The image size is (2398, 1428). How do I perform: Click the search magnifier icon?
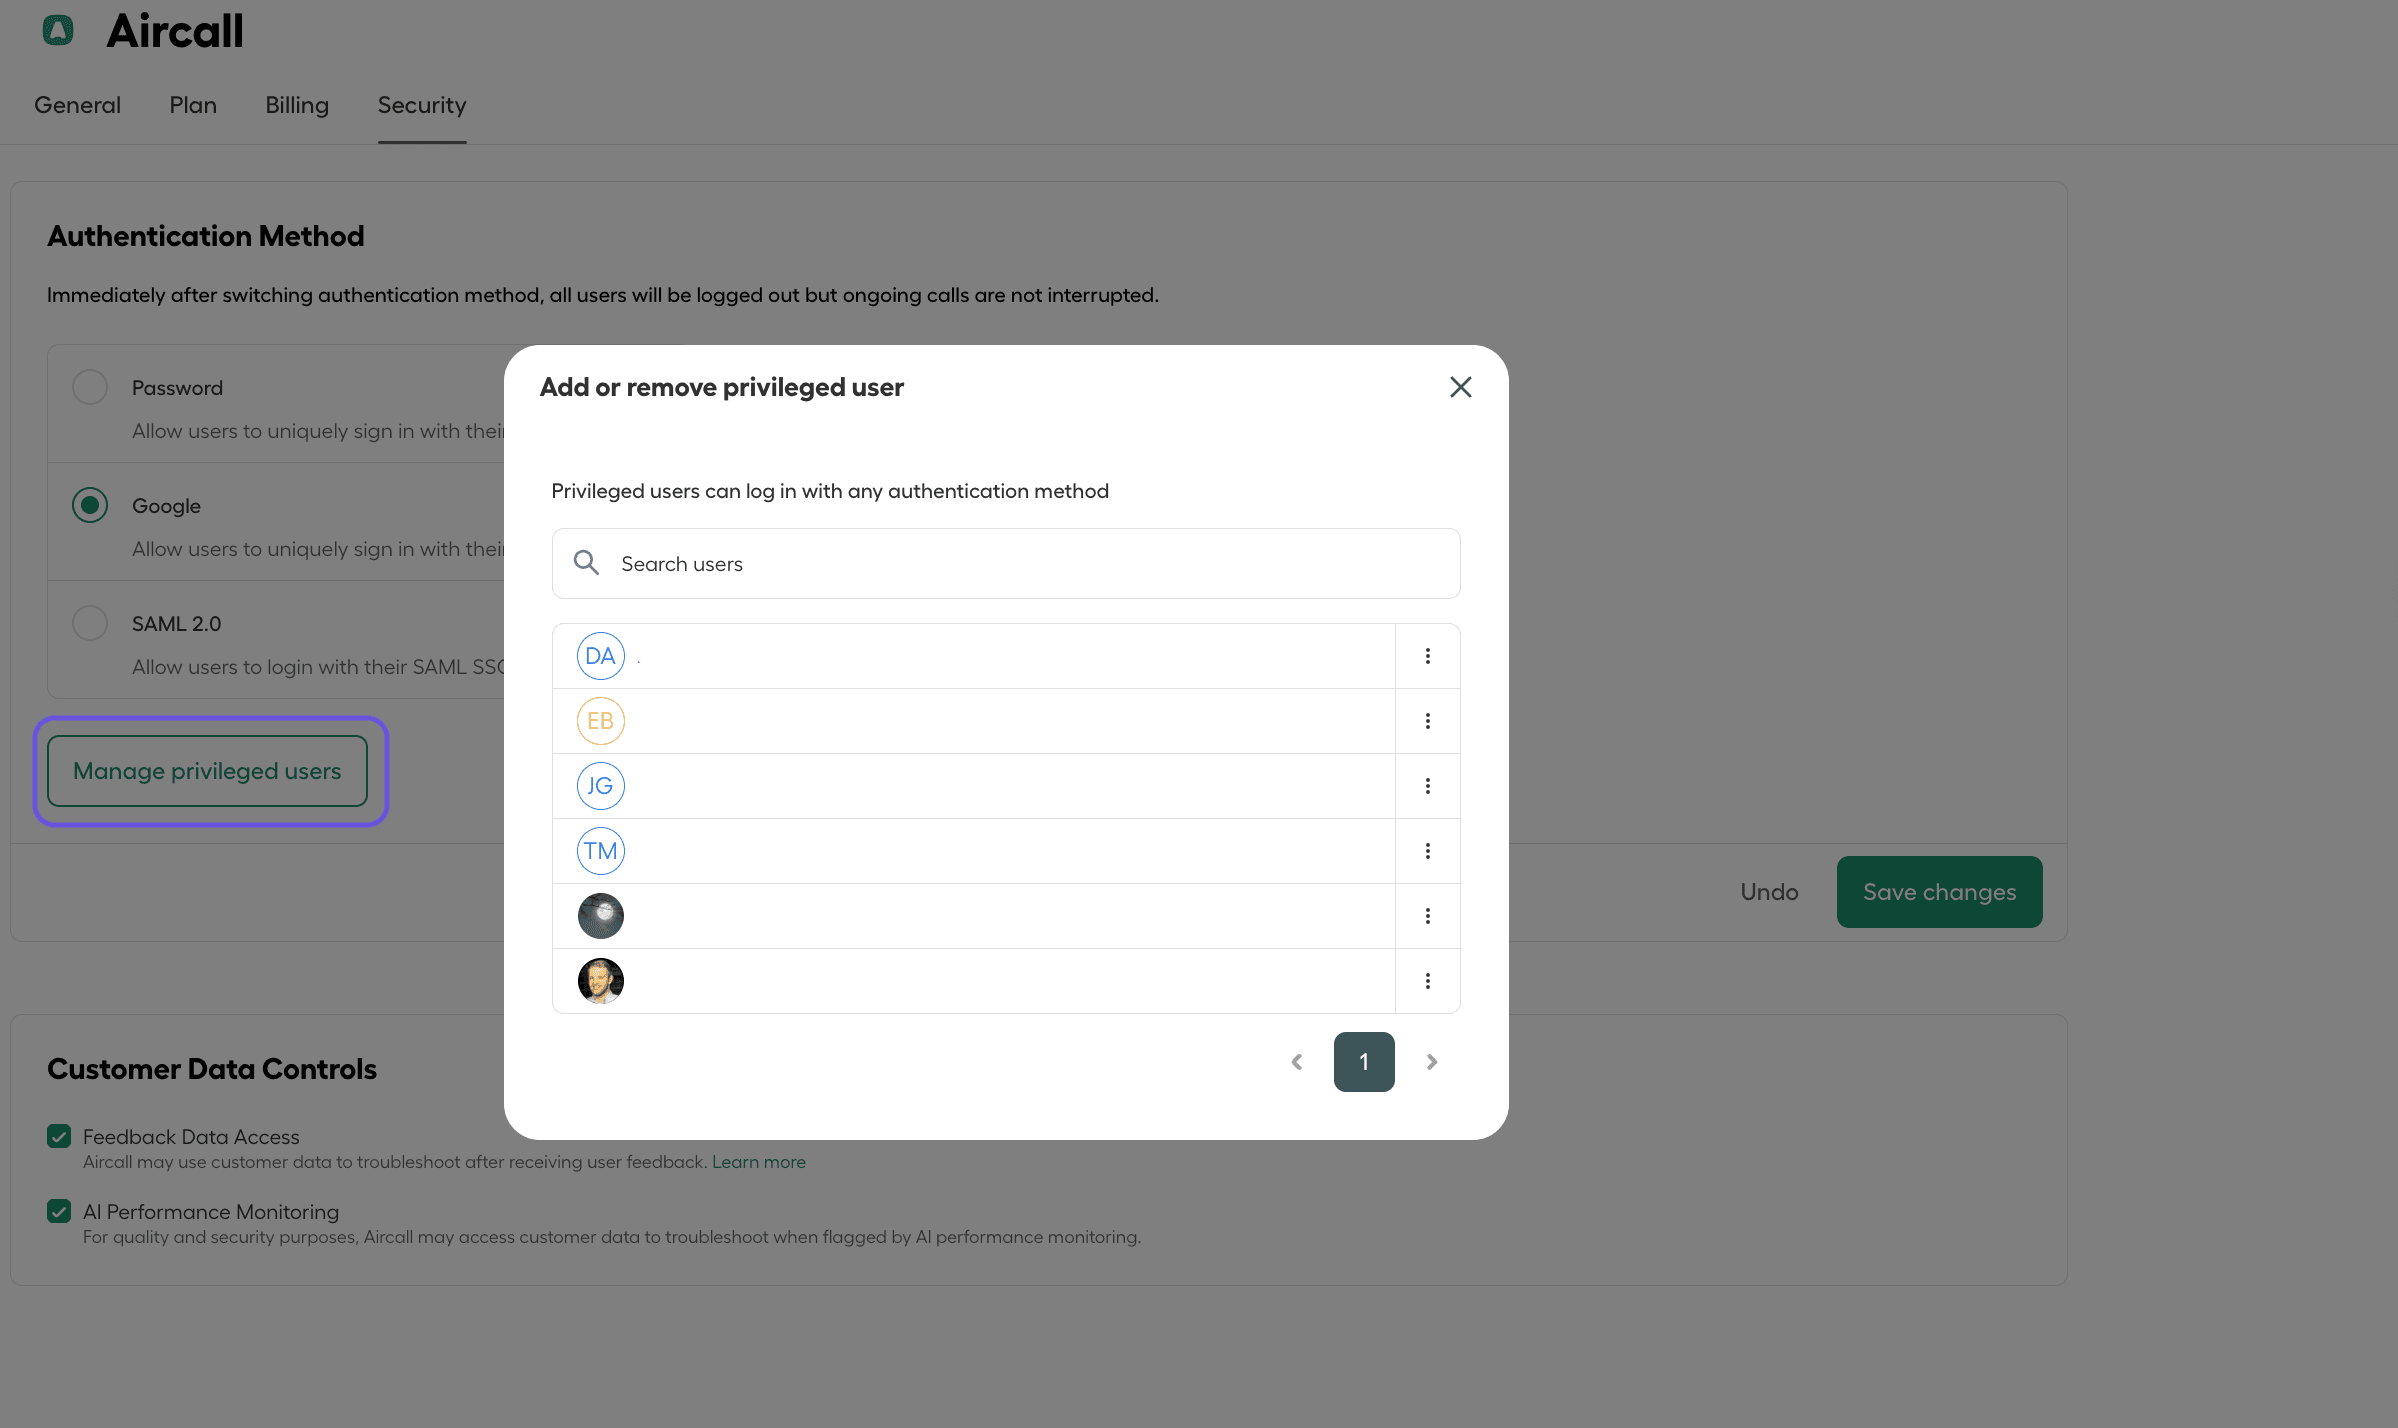587,562
